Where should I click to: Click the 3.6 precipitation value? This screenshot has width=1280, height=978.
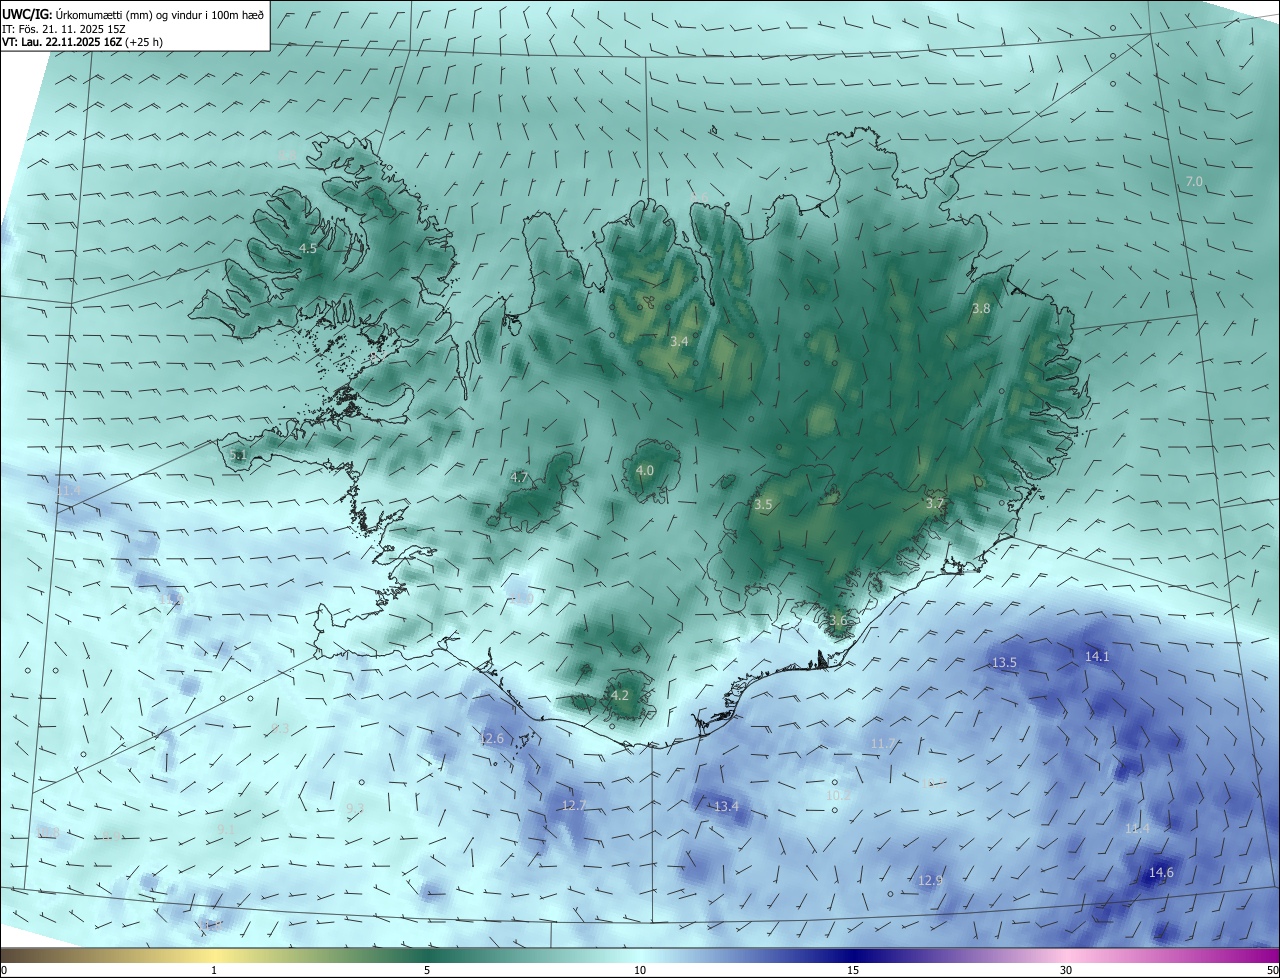tap(838, 621)
